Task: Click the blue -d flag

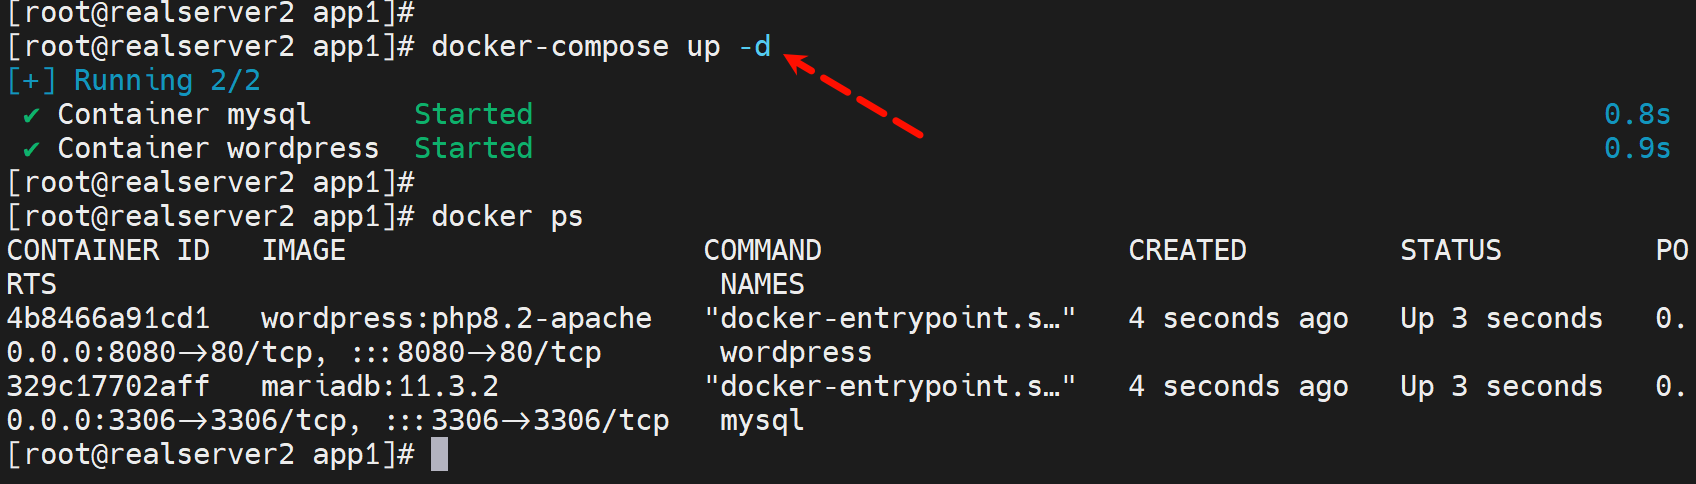Action: 754,47
